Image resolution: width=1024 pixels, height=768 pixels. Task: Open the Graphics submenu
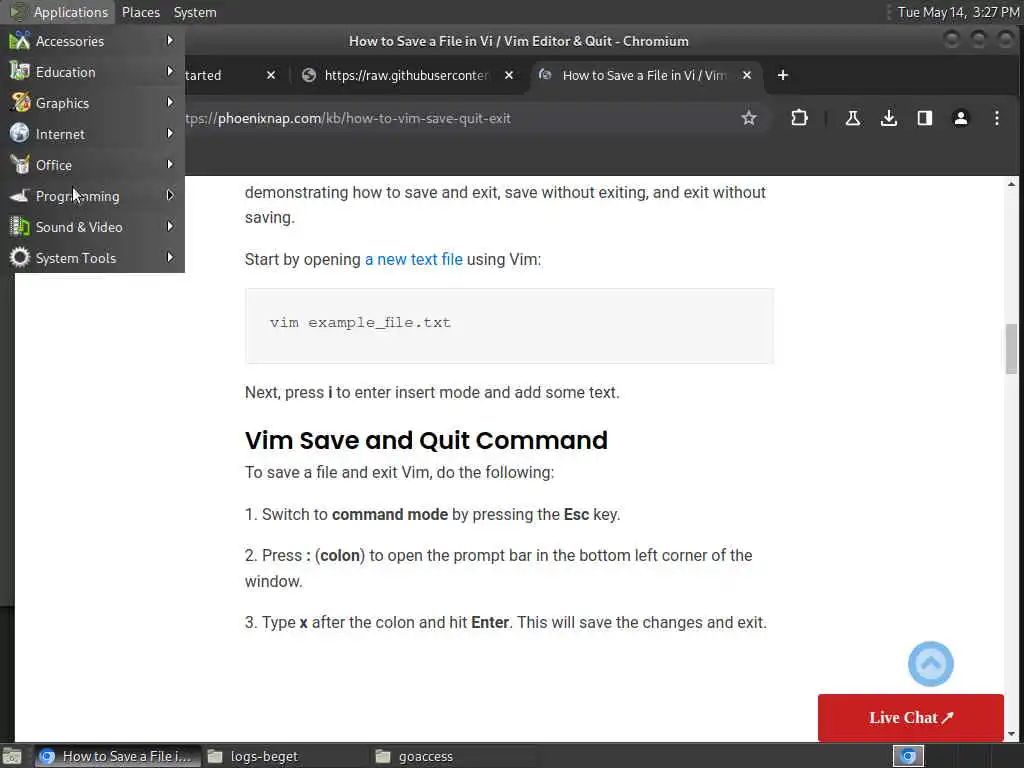94,103
